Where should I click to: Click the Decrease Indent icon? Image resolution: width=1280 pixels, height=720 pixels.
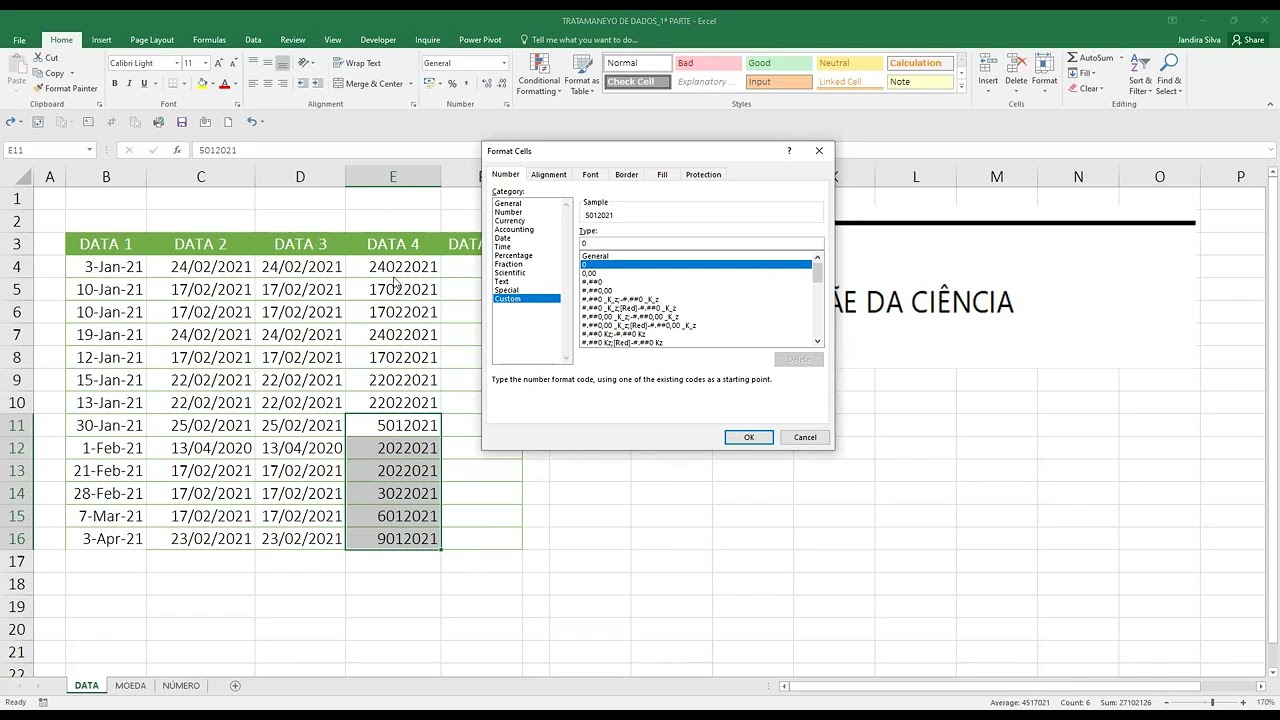click(x=303, y=84)
